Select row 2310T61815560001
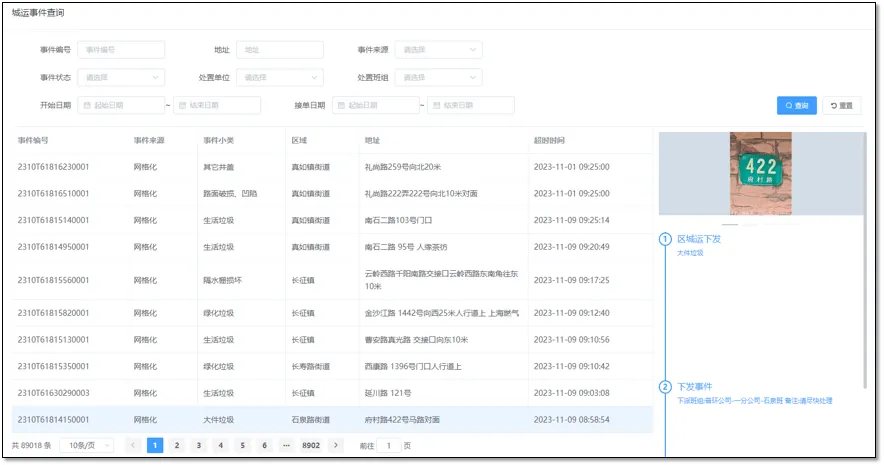This screenshot has height=465, width=884. click(332, 280)
